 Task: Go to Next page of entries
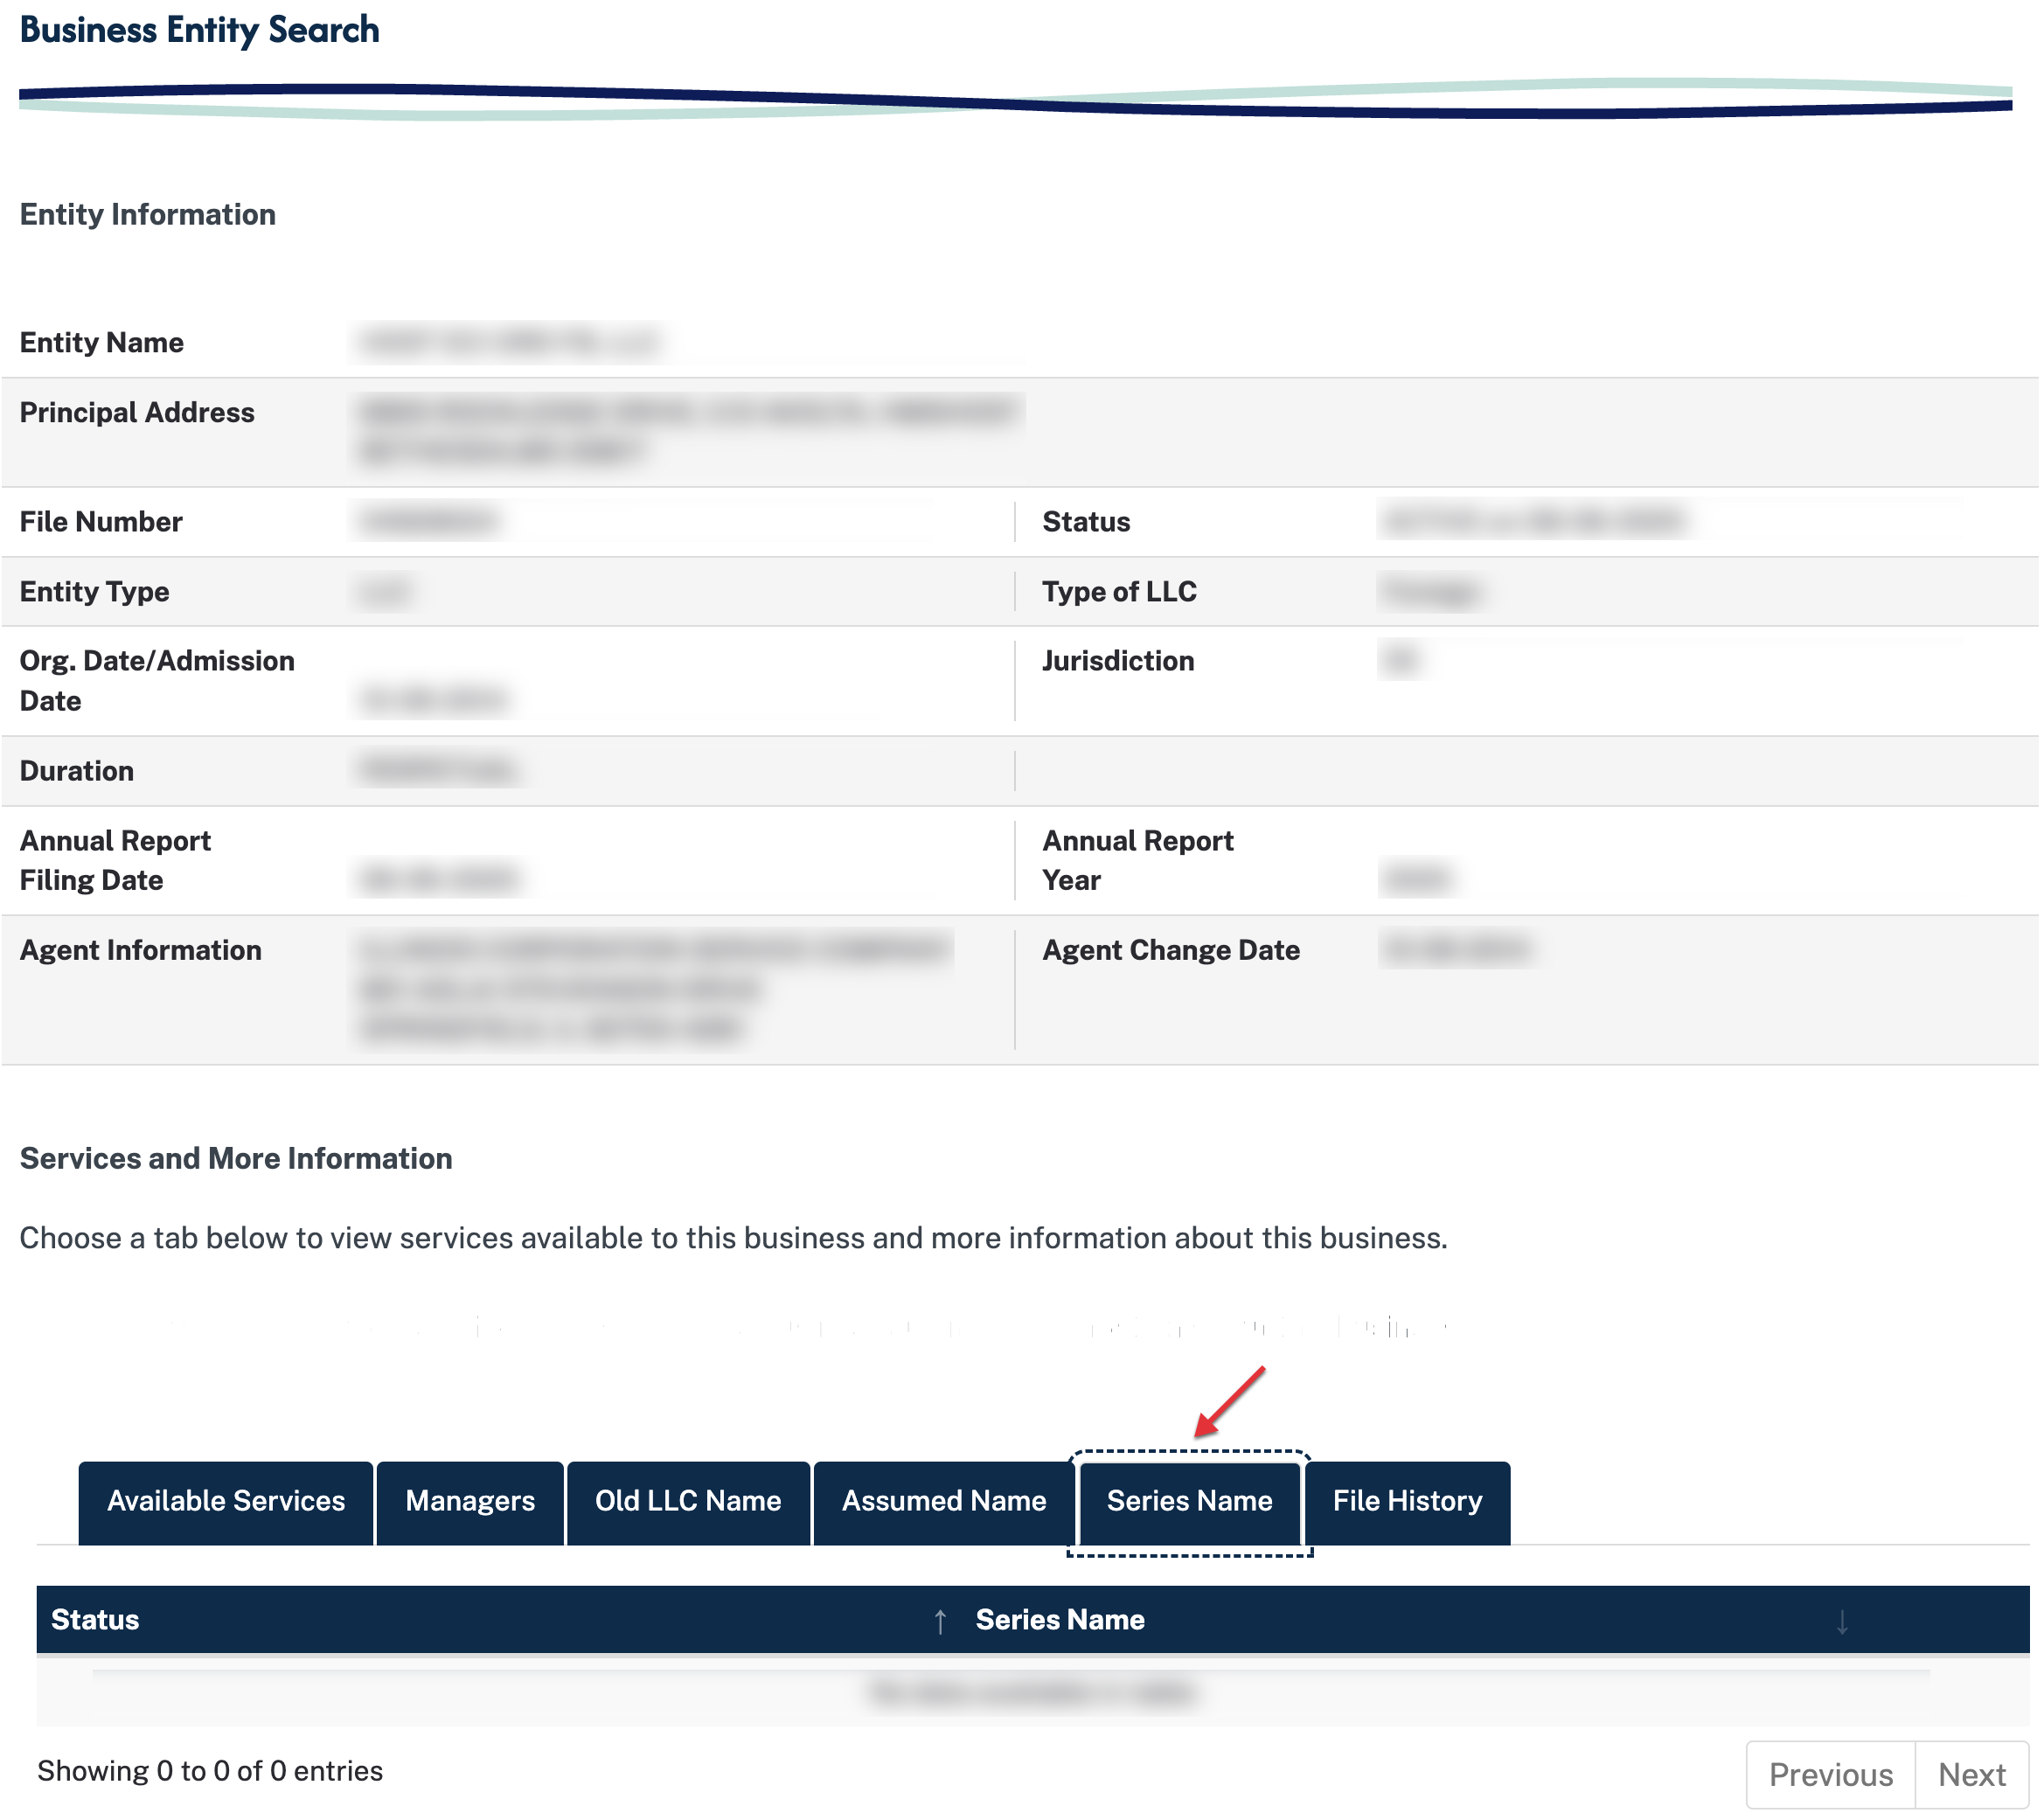1971,1775
